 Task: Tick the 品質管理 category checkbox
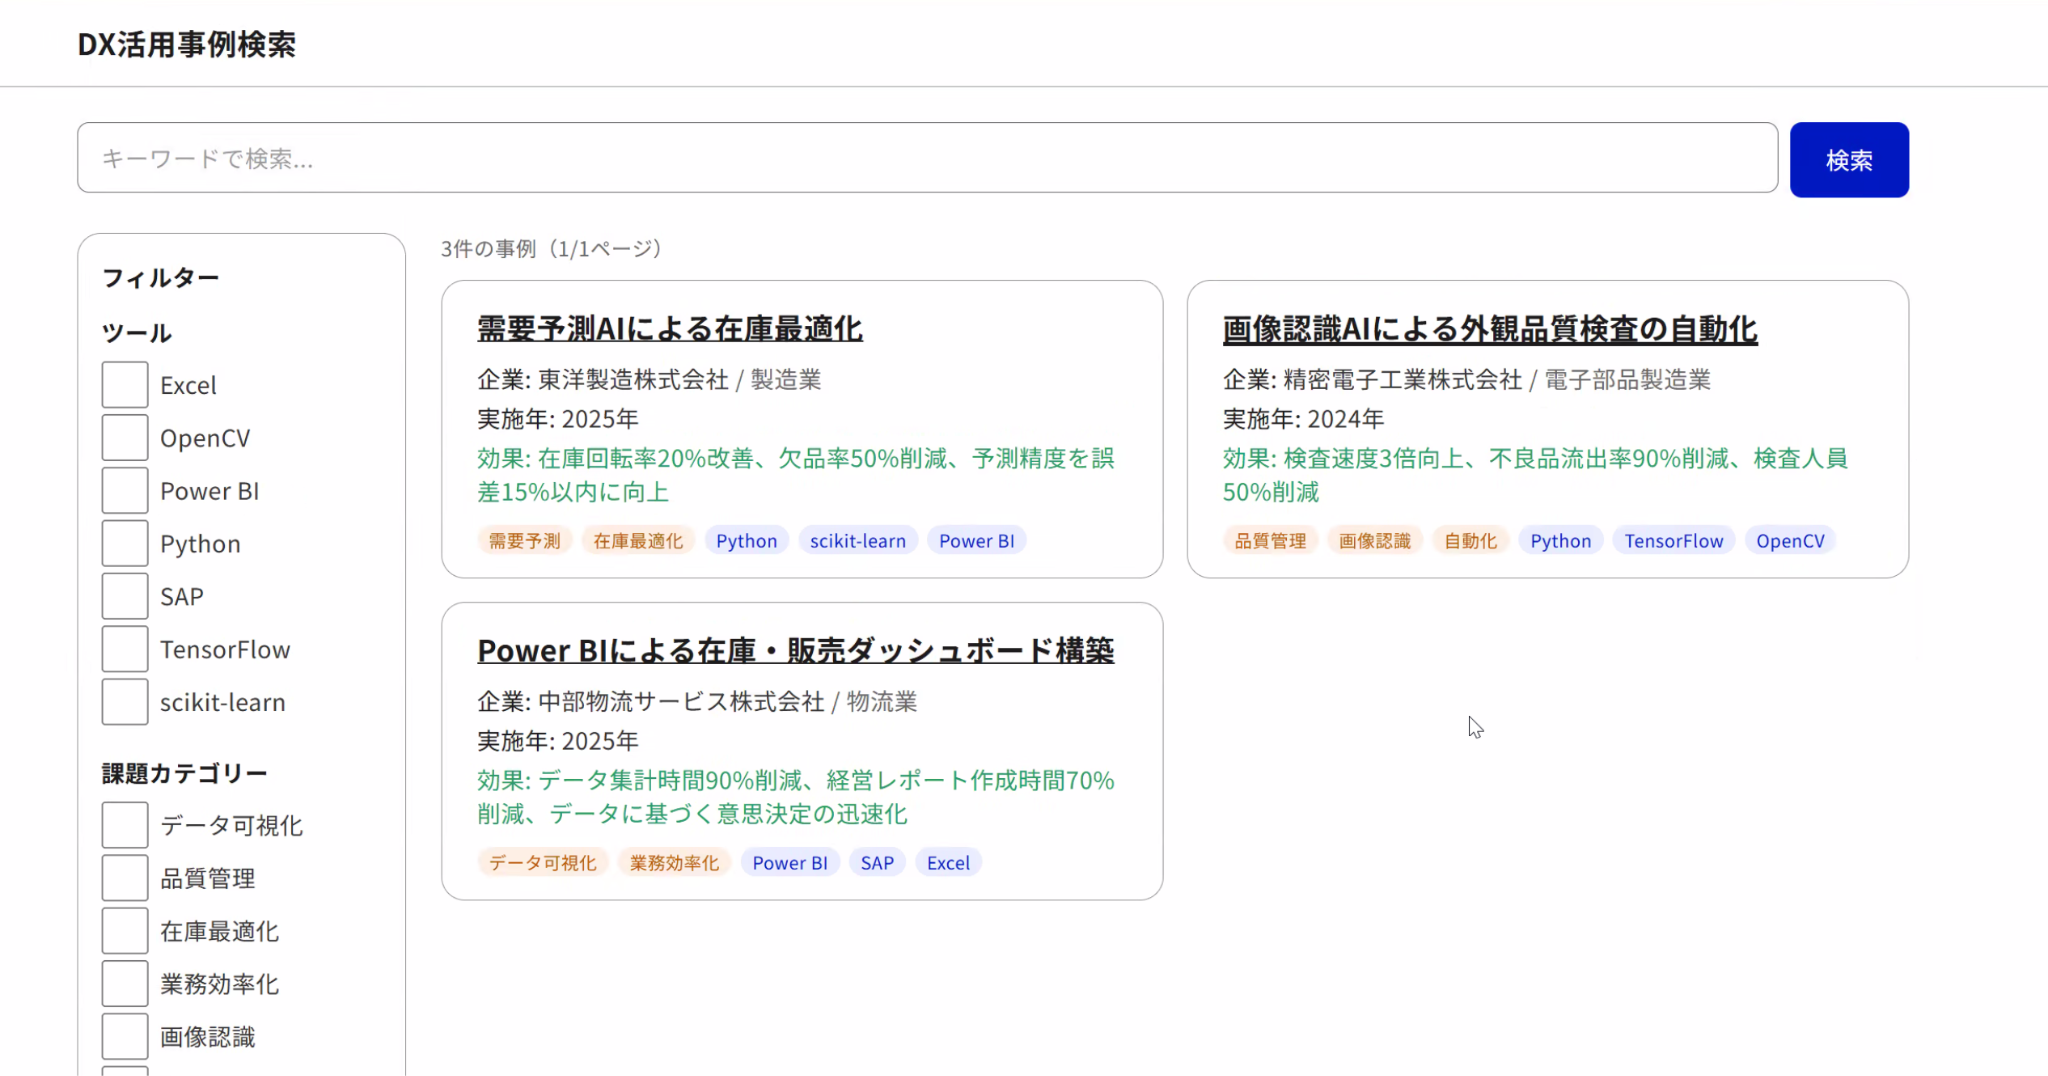124,878
